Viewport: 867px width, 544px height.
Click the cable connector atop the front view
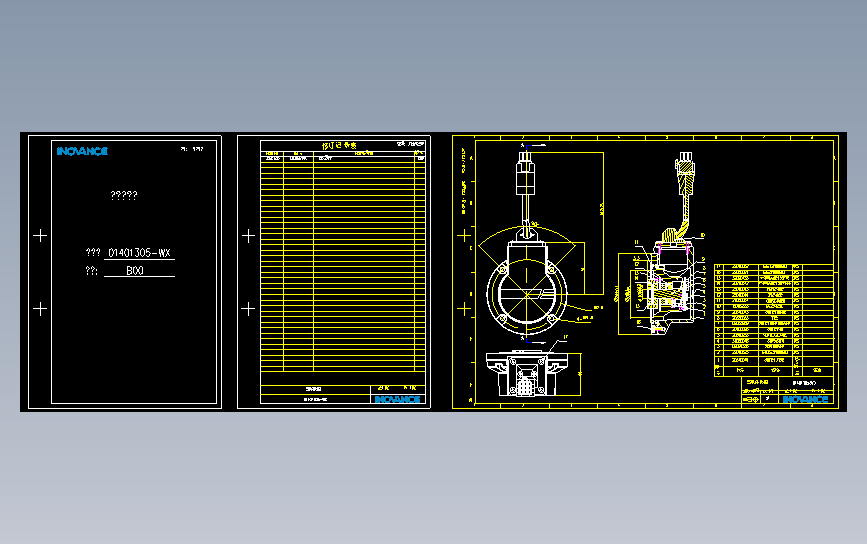(x=525, y=172)
